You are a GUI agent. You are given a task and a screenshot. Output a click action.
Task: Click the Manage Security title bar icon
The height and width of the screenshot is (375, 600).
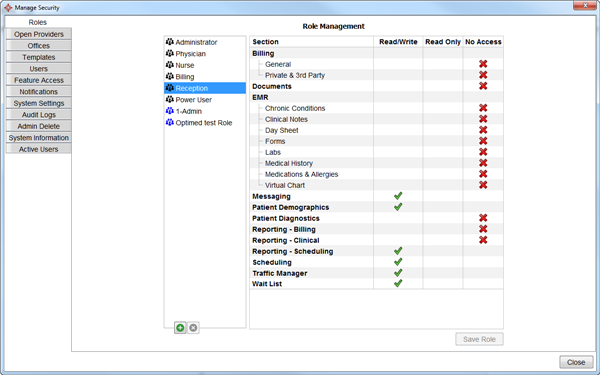pos(8,7)
